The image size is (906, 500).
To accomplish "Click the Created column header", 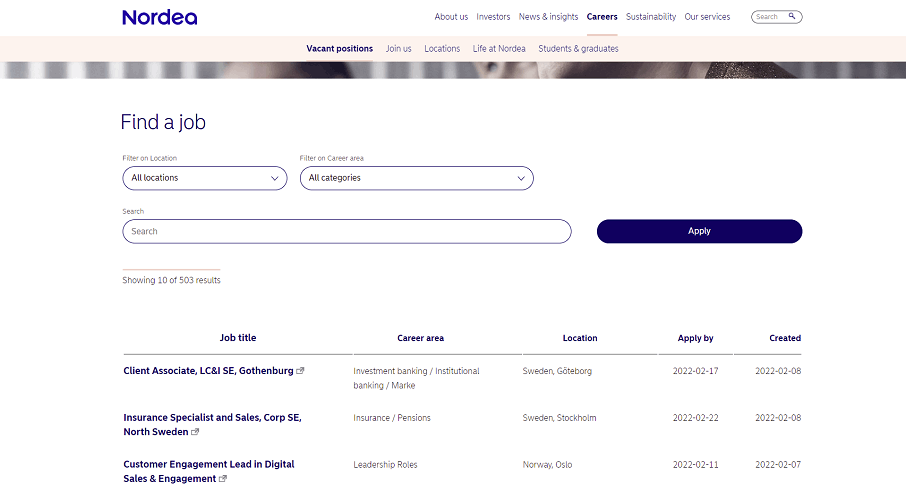I will [x=785, y=338].
